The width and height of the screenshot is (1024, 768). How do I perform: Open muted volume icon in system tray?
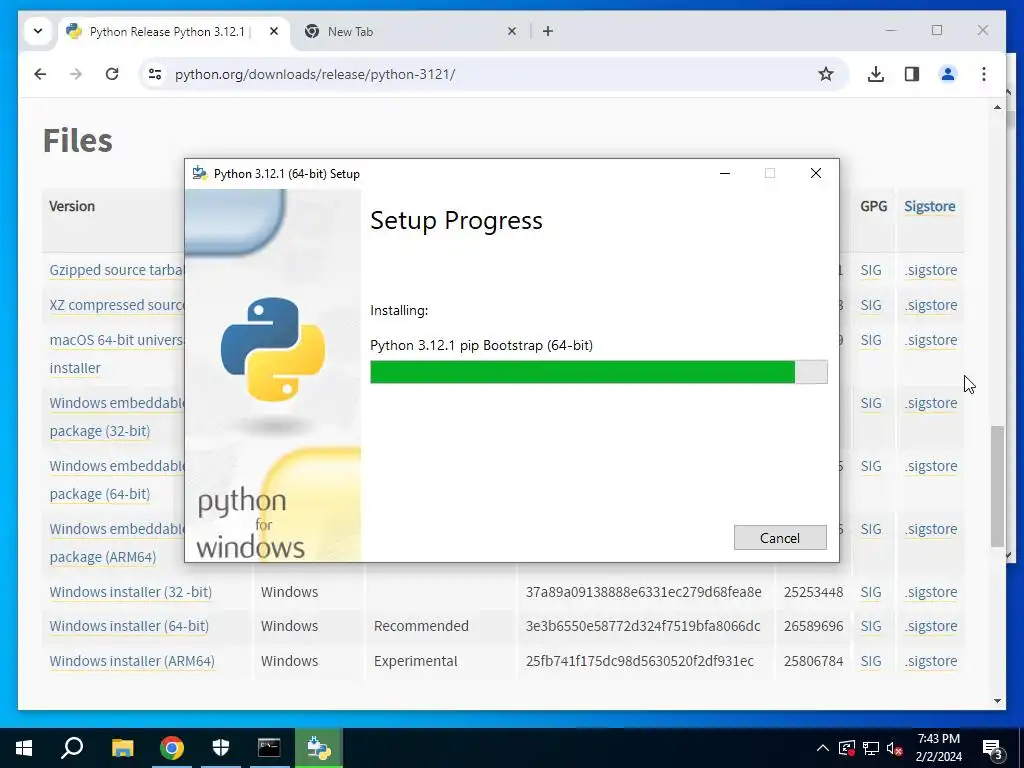[894, 749]
